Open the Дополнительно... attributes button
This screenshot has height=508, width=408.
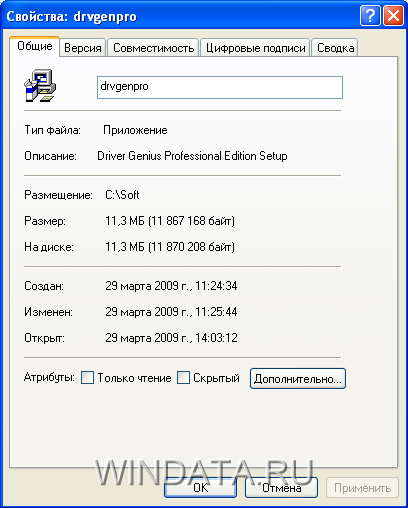(x=298, y=378)
